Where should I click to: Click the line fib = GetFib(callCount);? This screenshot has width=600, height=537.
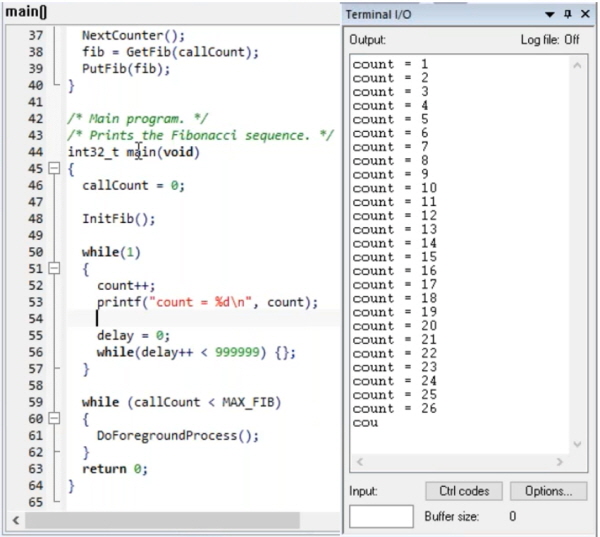[170, 52]
